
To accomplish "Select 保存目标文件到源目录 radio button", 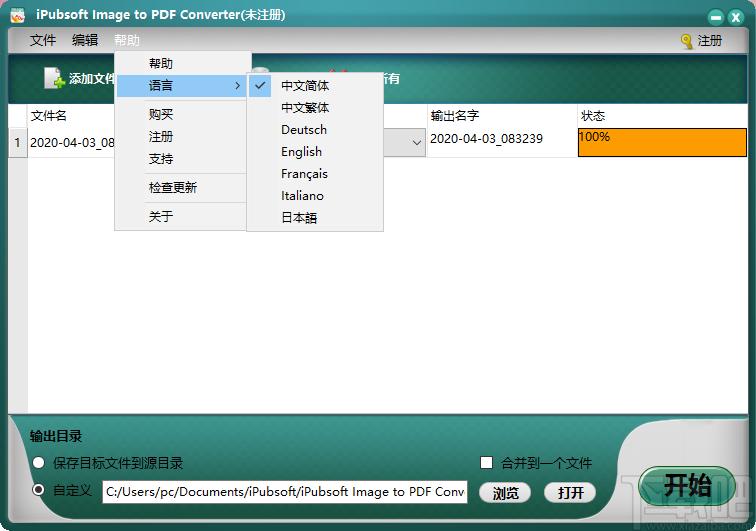I will click(x=39, y=463).
